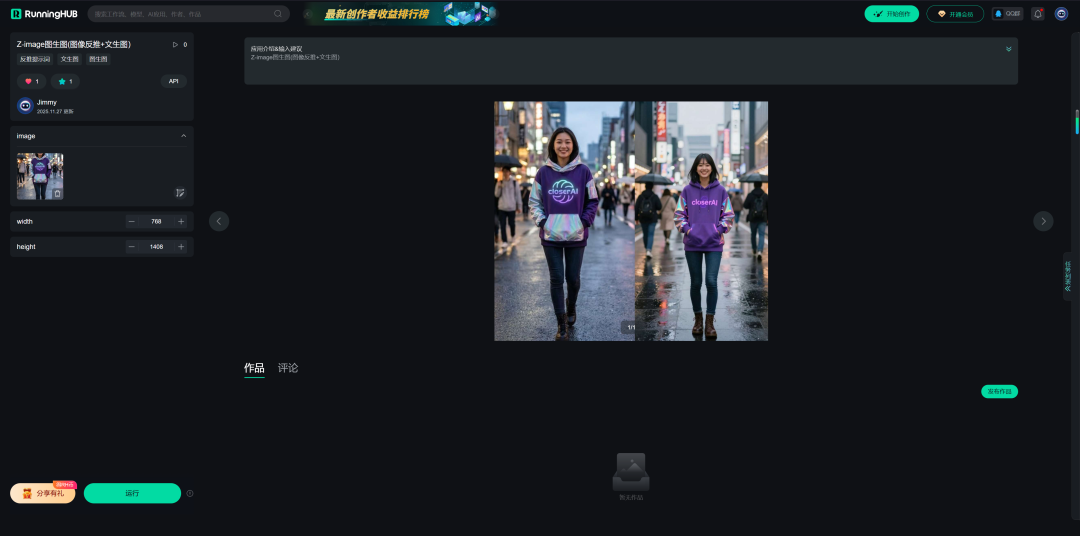Image resolution: width=1080 pixels, height=536 pixels.
Task: Increase width with plus button
Action: pos(181,221)
